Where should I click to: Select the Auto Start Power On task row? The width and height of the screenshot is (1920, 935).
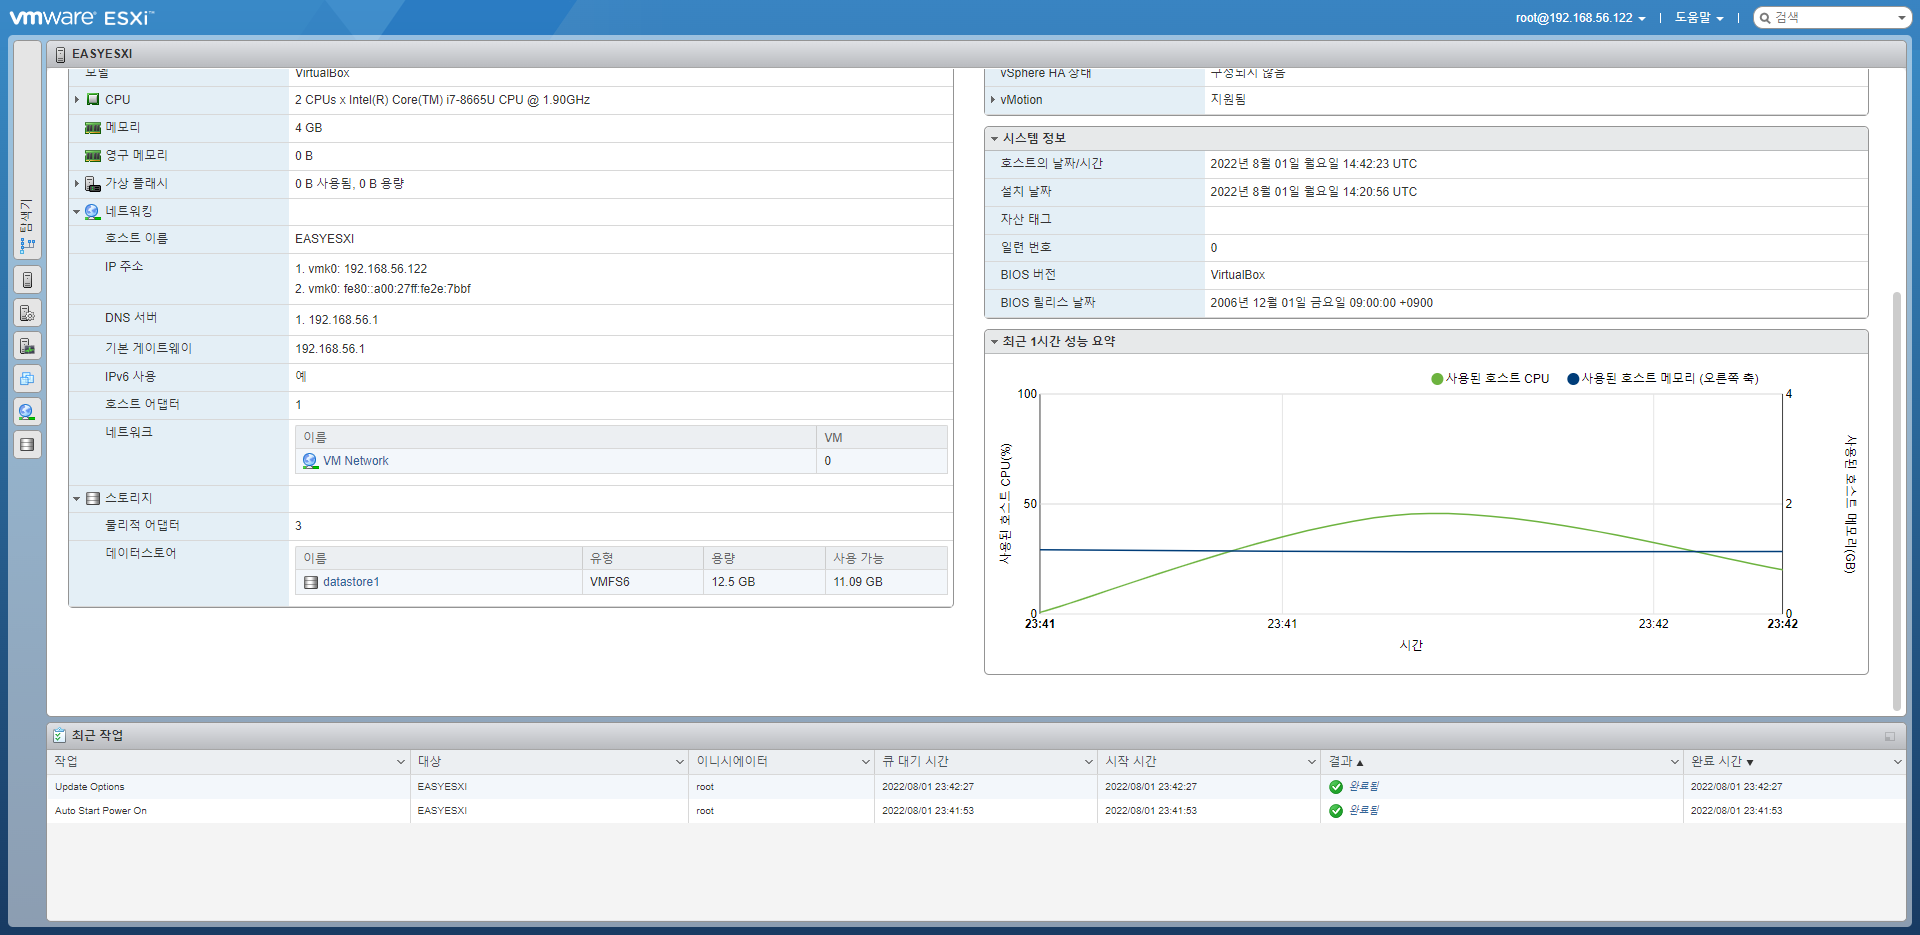click(975, 811)
